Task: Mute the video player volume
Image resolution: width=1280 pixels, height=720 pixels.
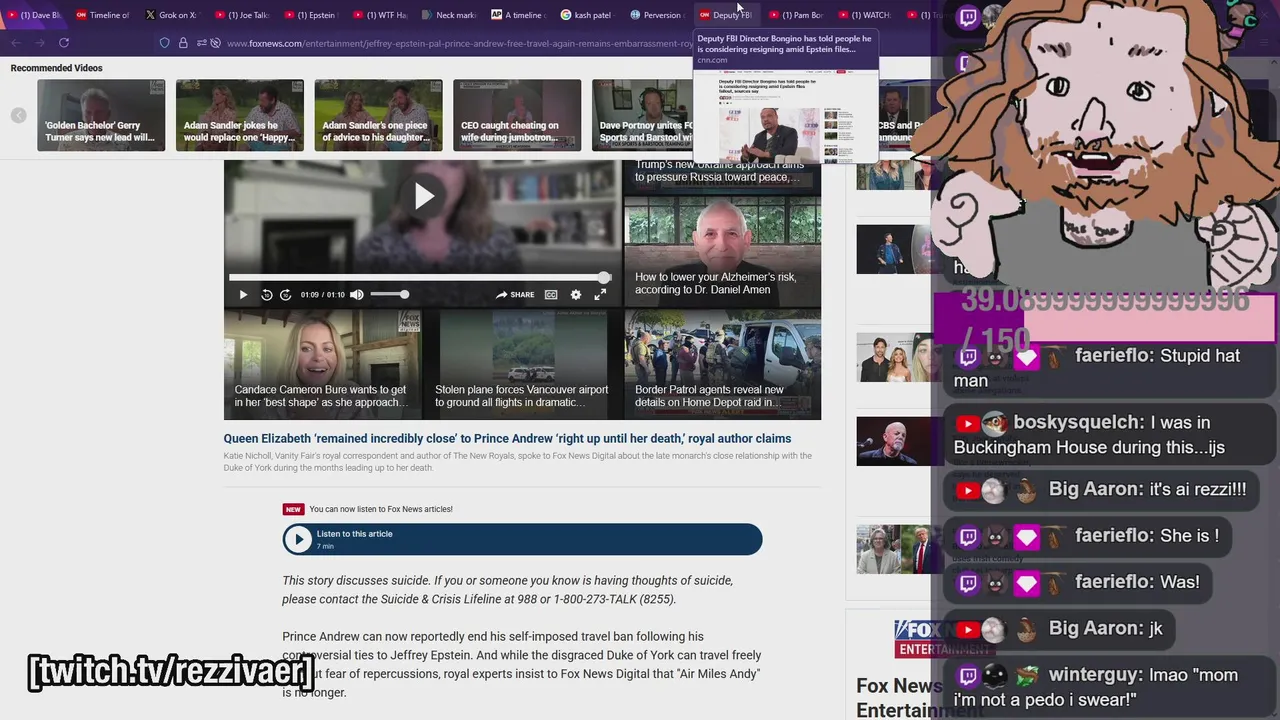Action: [357, 295]
